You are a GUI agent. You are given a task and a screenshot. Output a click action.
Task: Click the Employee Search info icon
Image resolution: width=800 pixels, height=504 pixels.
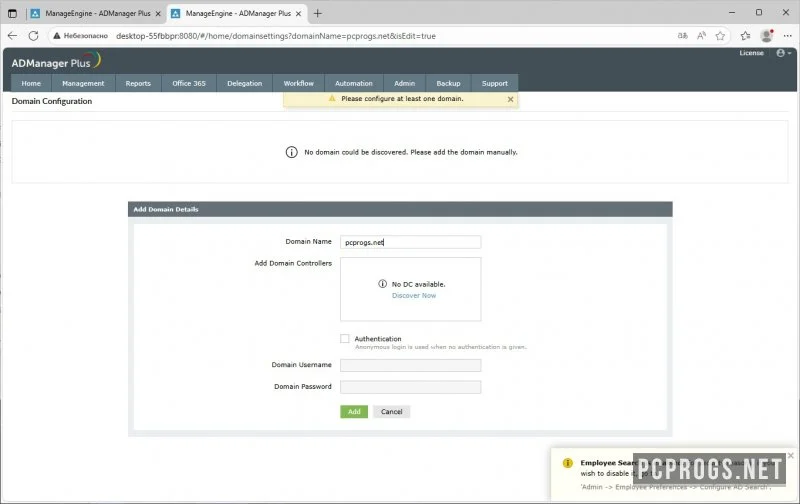pos(567,463)
